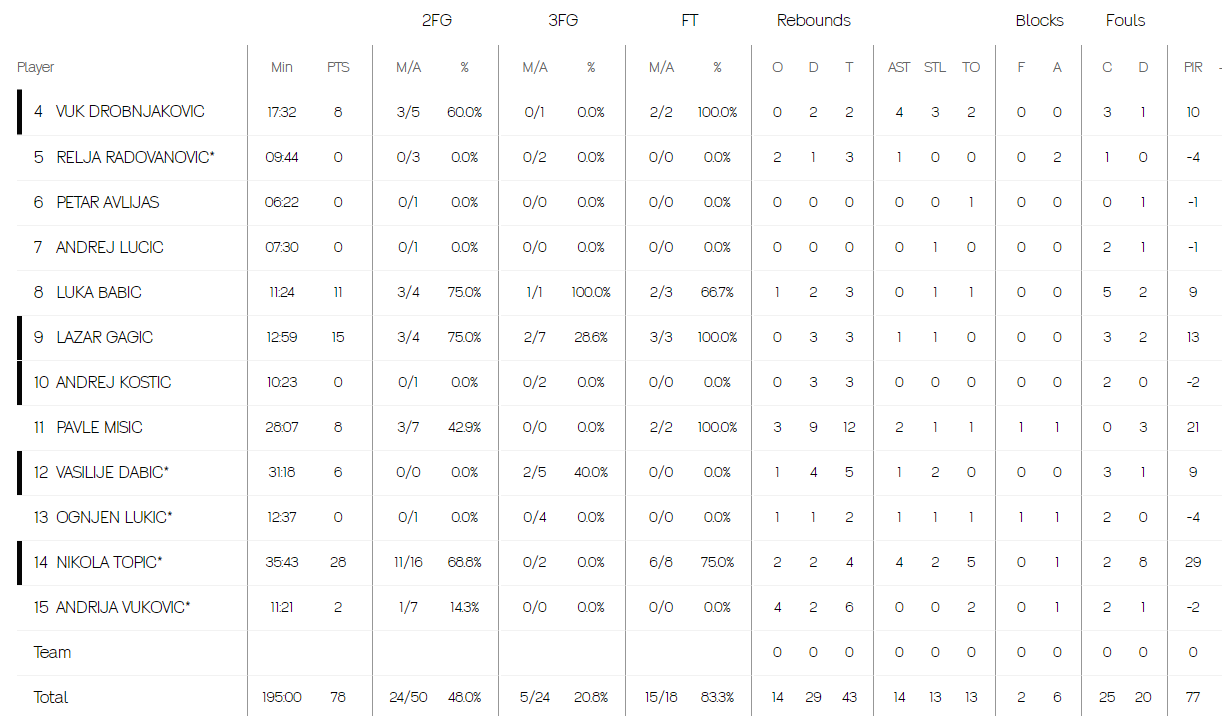Select the LAZAR GAGIC row name
The height and width of the screenshot is (716, 1222).
pos(104,337)
